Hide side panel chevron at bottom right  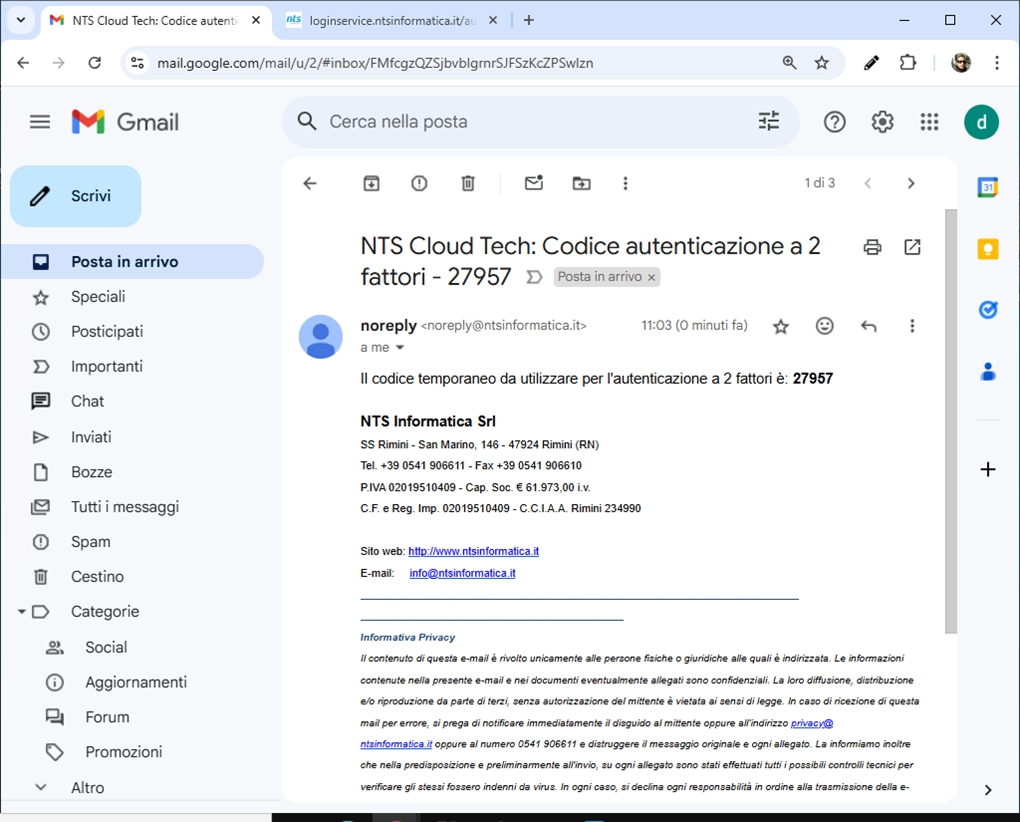pyautogui.click(x=988, y=790)
